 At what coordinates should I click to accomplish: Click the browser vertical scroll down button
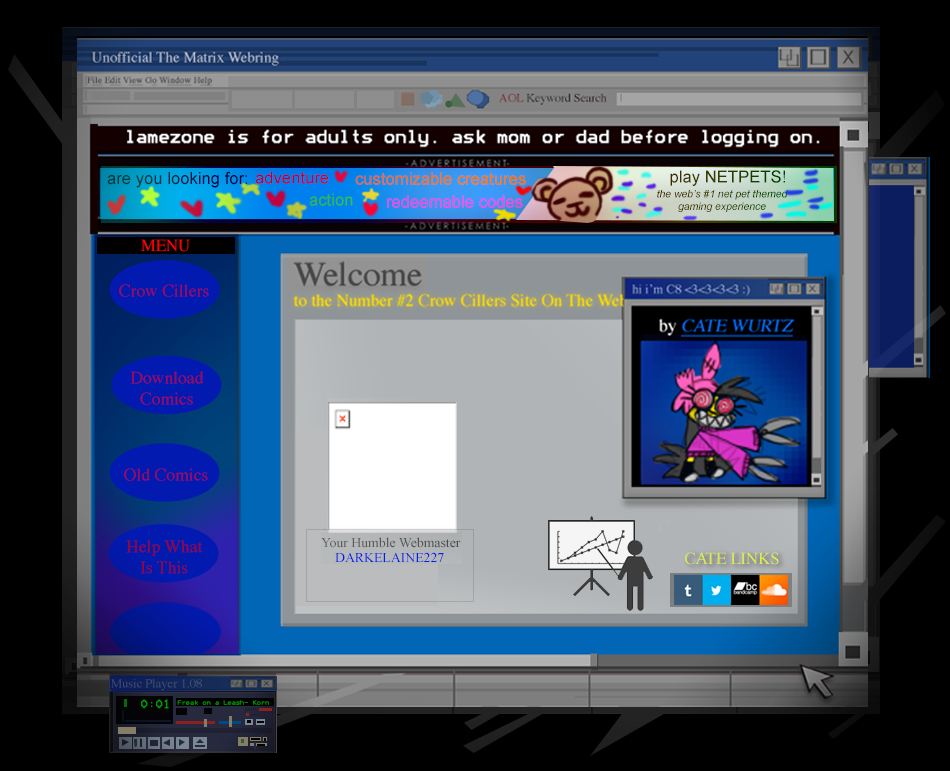coord(852,652)
